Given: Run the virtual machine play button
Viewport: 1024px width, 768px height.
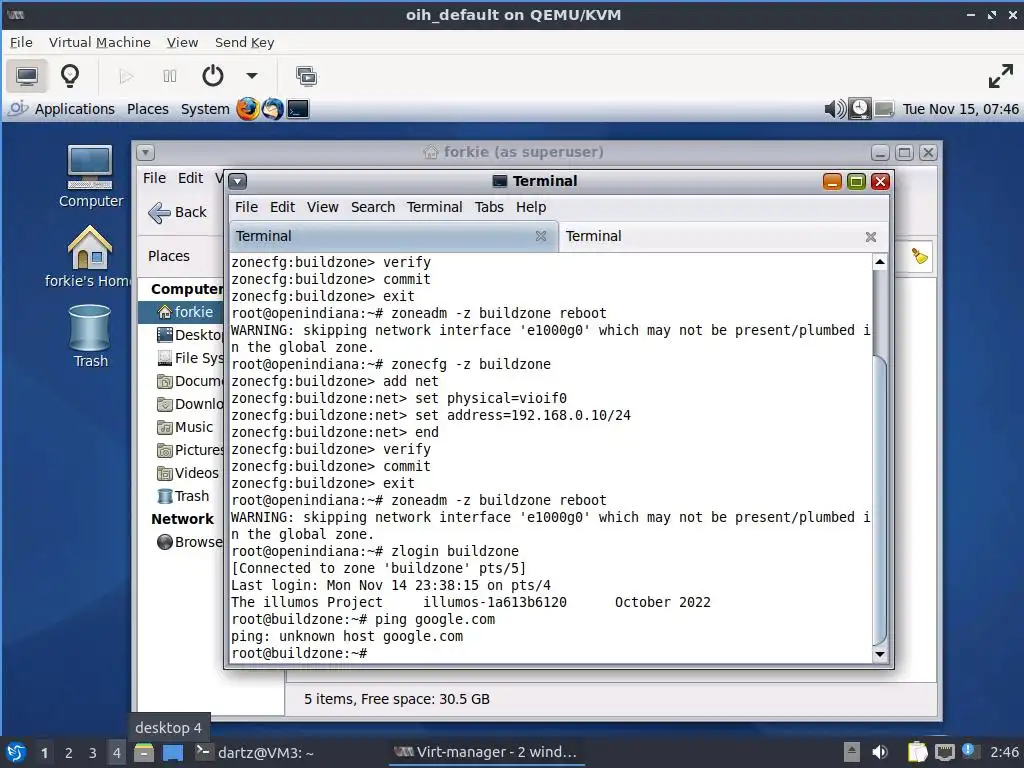Looking at the screenshot, I should pos(126,76).
